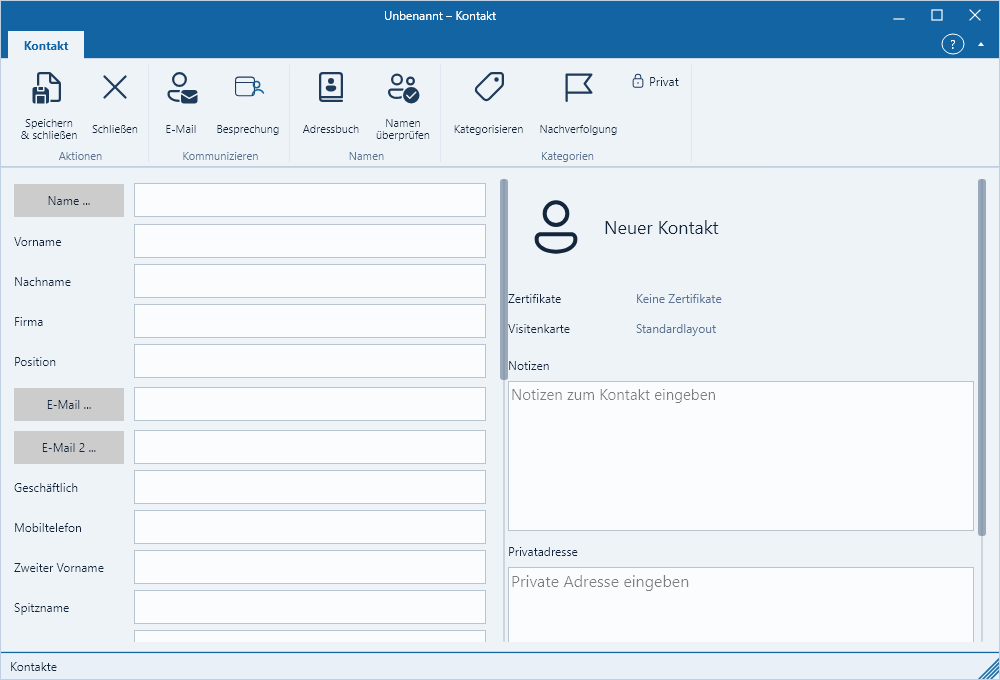Focus the Position input field
Screen dimensions: 1000x680
click(310, 362)
